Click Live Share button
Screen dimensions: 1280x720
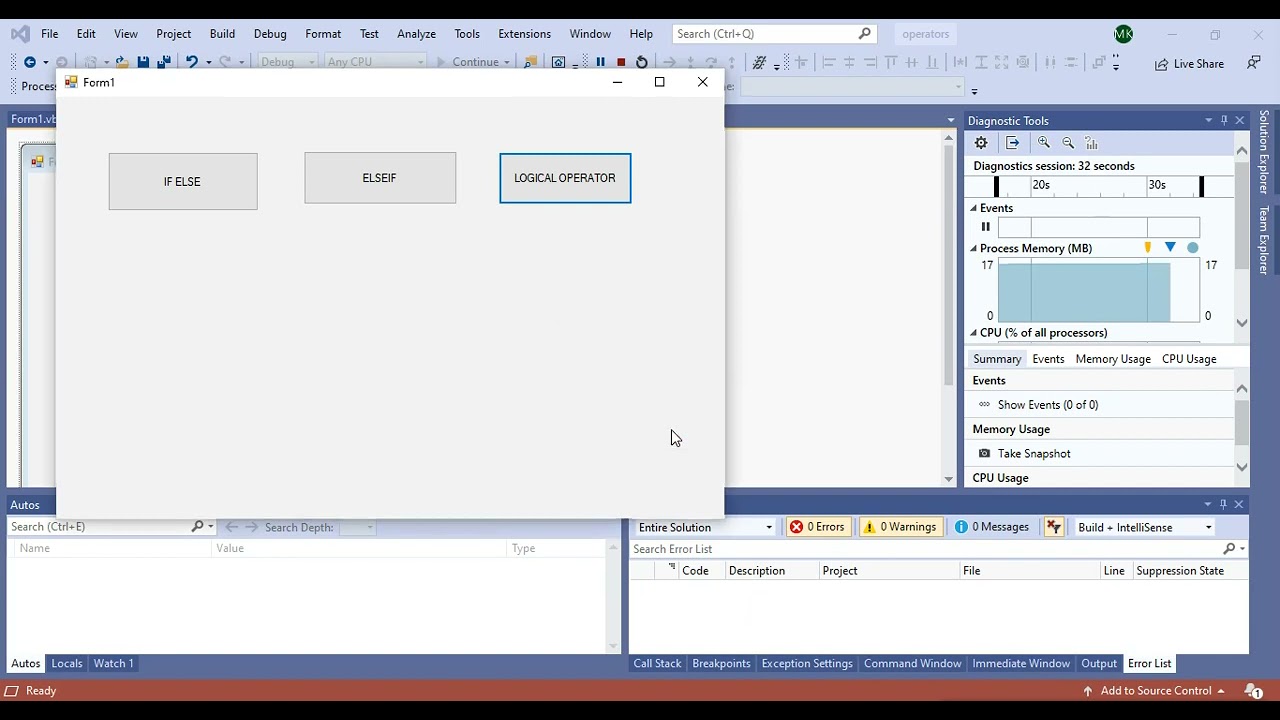pos(1189,63)
